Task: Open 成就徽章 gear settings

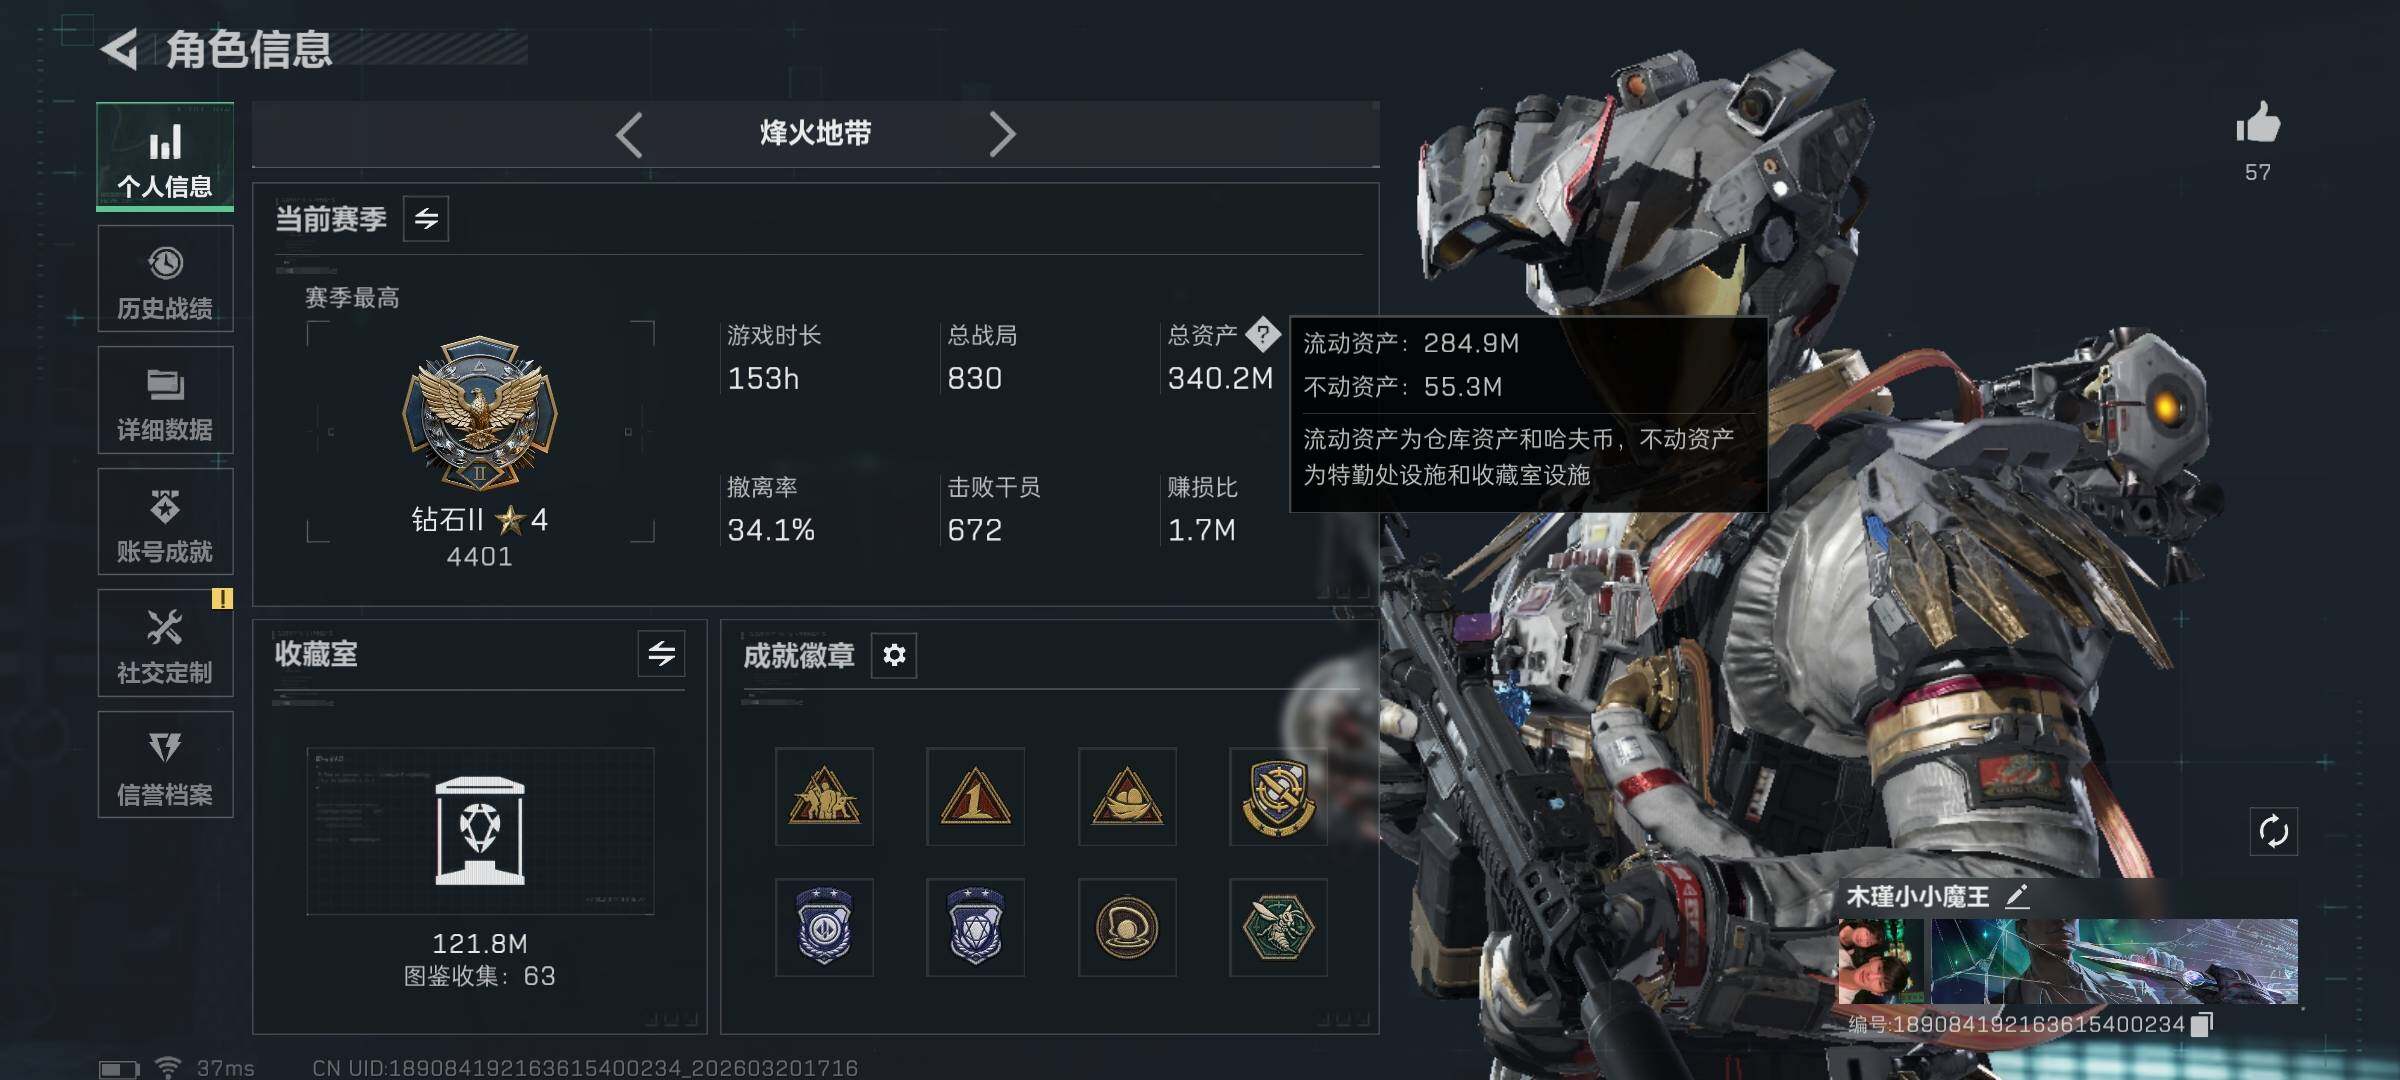Action: (x=894, y=655)
